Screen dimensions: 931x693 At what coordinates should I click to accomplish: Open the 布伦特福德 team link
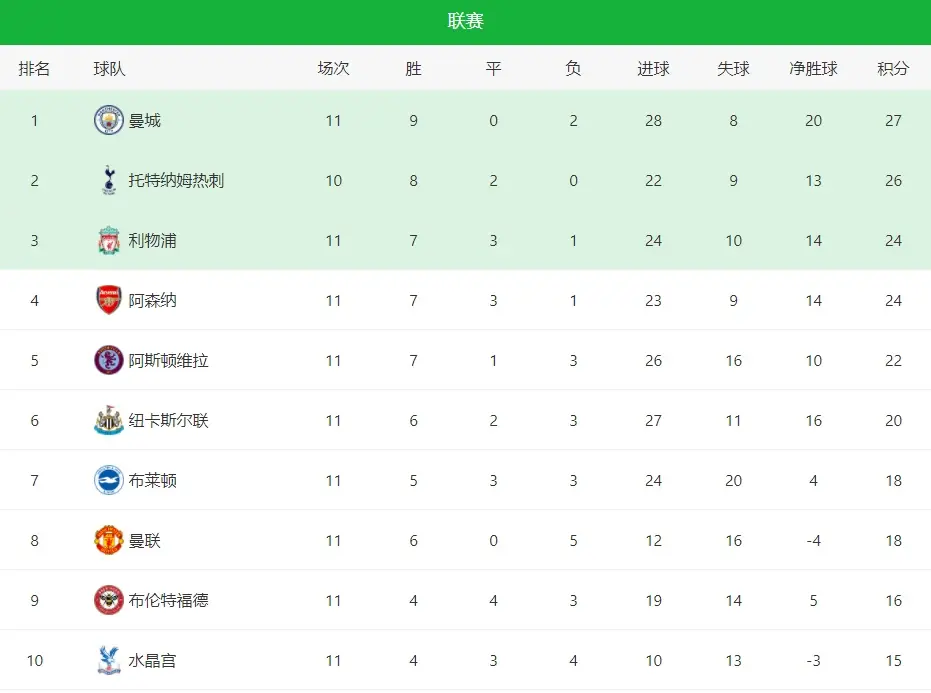coord(169,600)
